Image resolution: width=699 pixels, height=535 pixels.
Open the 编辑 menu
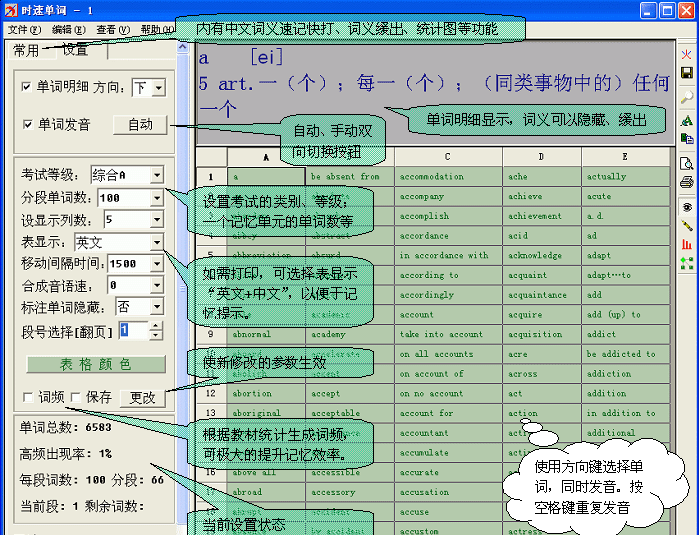point(68,30)
